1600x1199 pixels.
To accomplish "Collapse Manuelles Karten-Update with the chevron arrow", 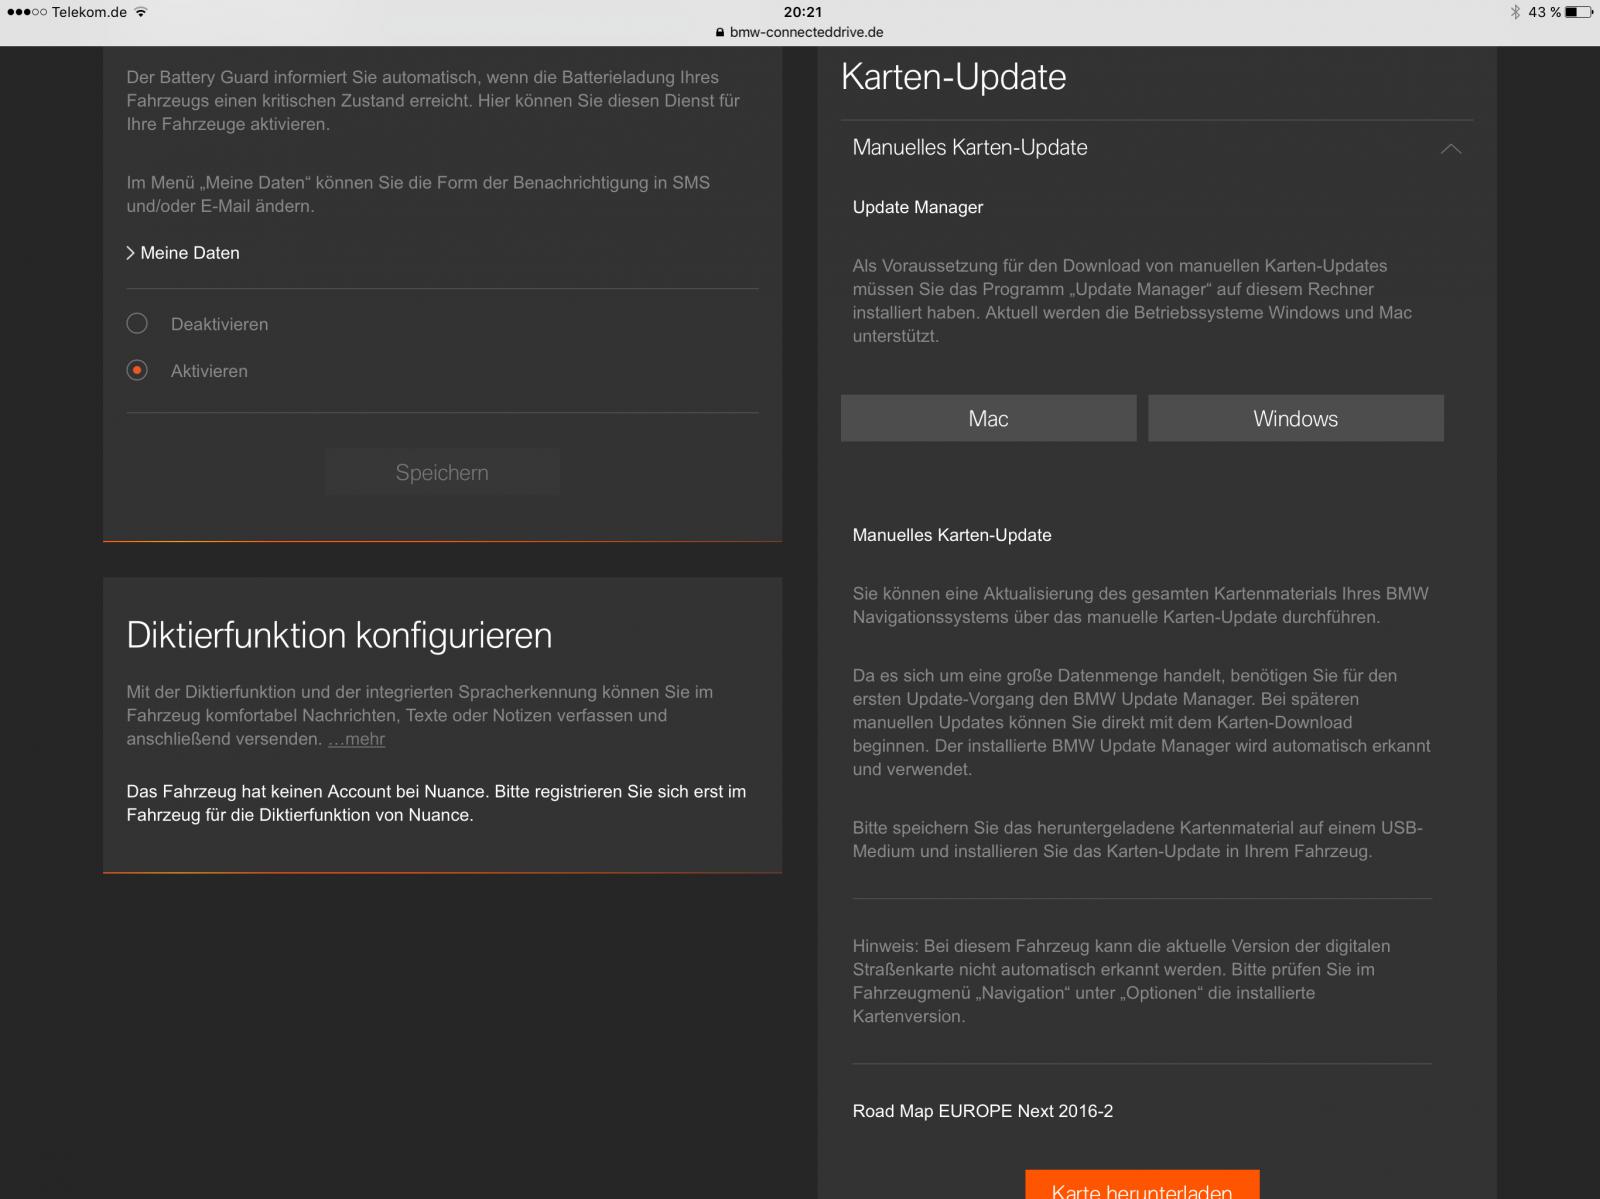I will pos(1450,149).
